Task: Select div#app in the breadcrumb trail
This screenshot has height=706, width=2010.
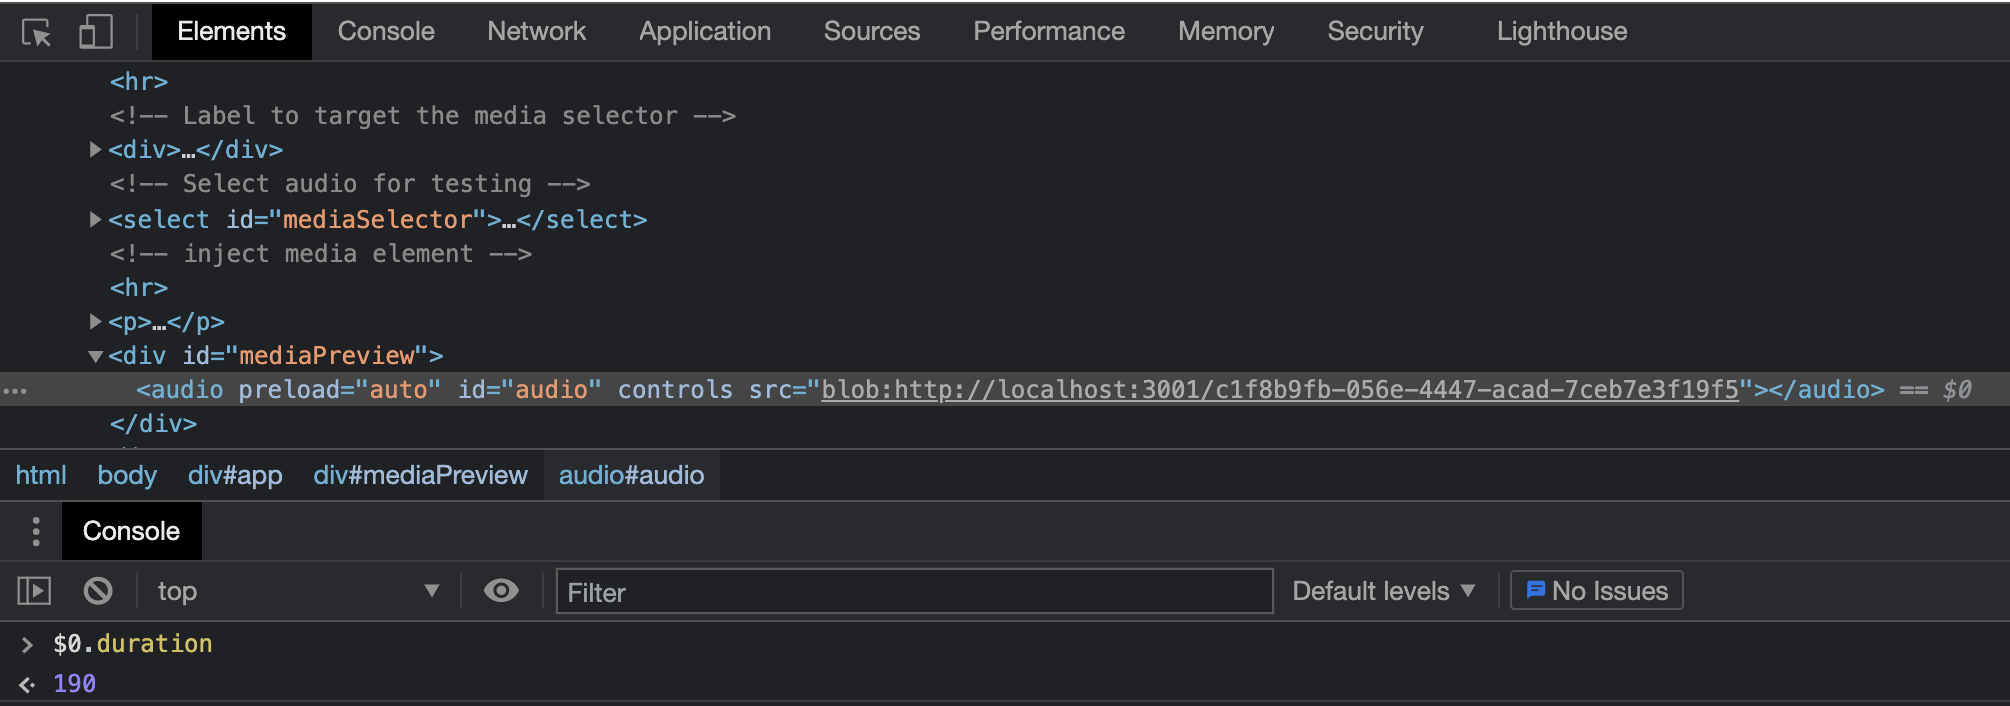Action: (235, 475)
